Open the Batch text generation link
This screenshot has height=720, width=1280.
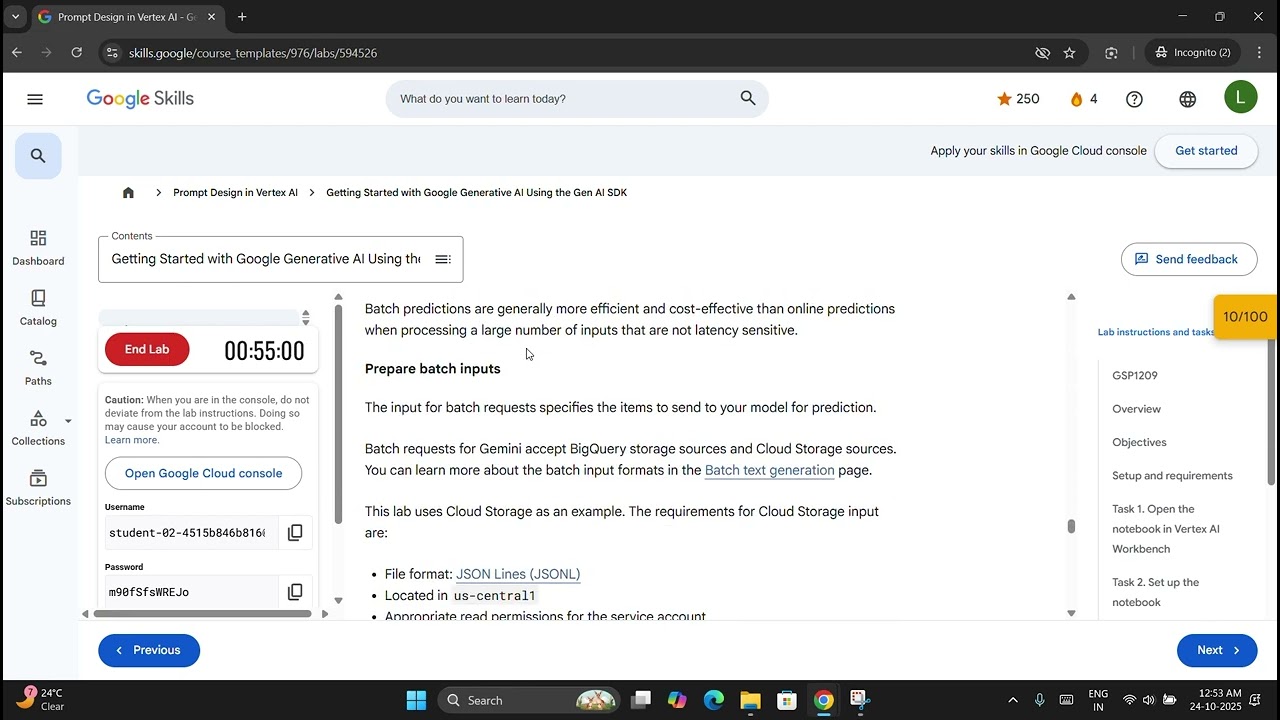coord(770,470)
